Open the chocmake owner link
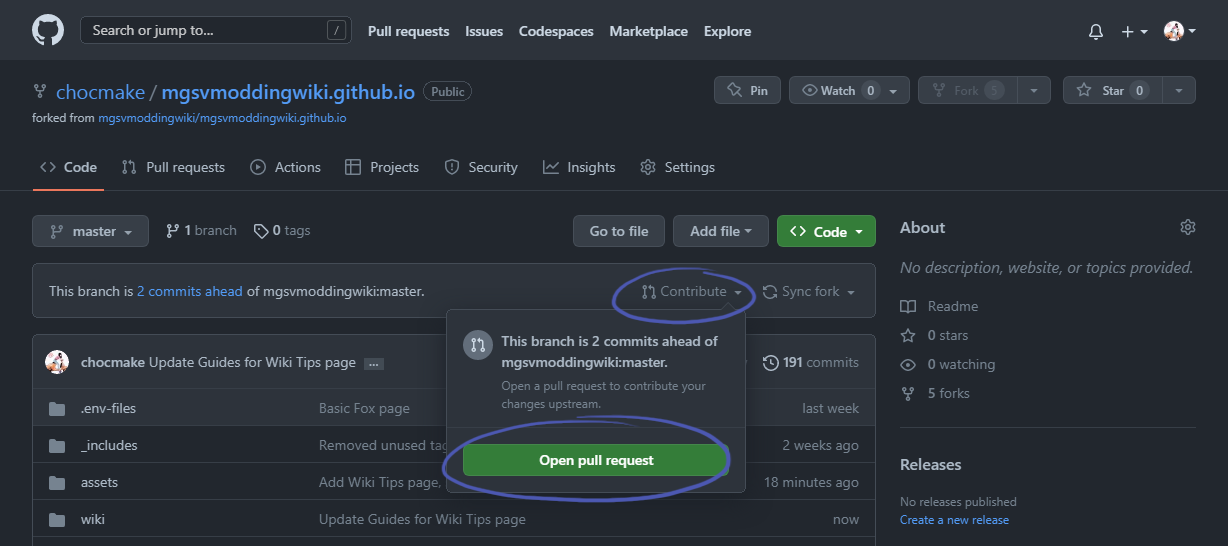Image resolution: width=1228 pixels, height=546 pixels. [100, 92]
